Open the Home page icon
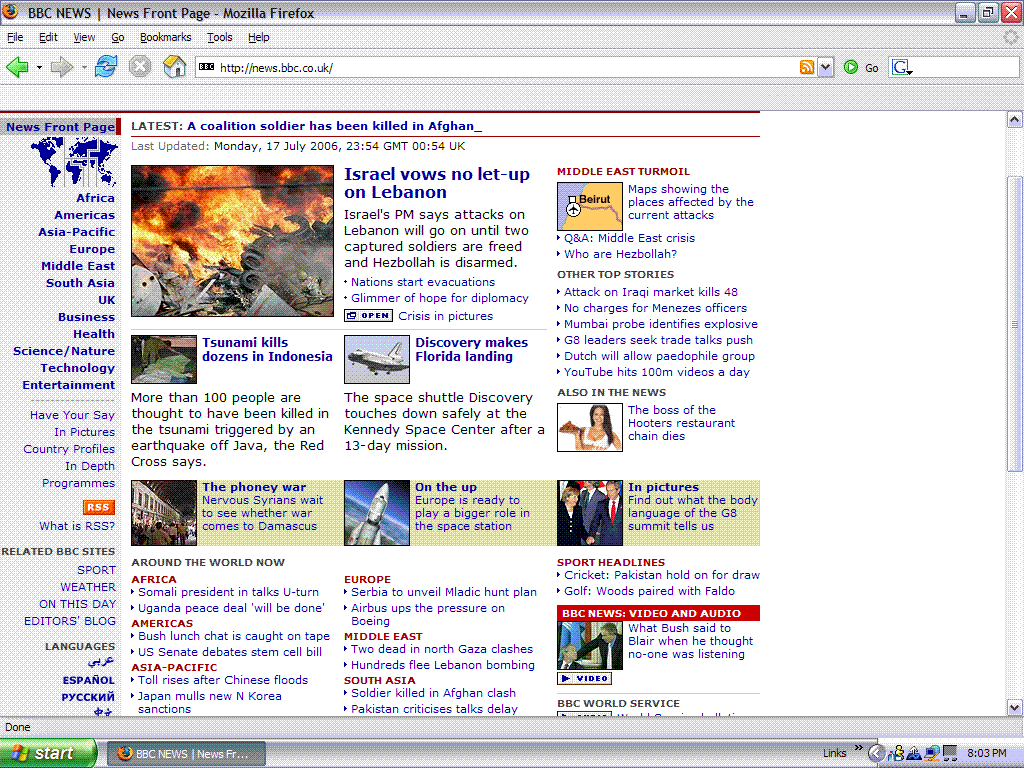 coord(174,67)
